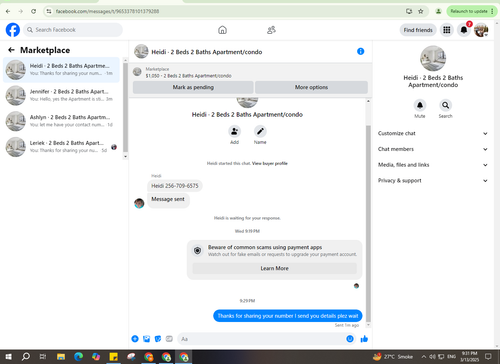Open the notifications bell
500x364 pixels.
tap(464, 30)
